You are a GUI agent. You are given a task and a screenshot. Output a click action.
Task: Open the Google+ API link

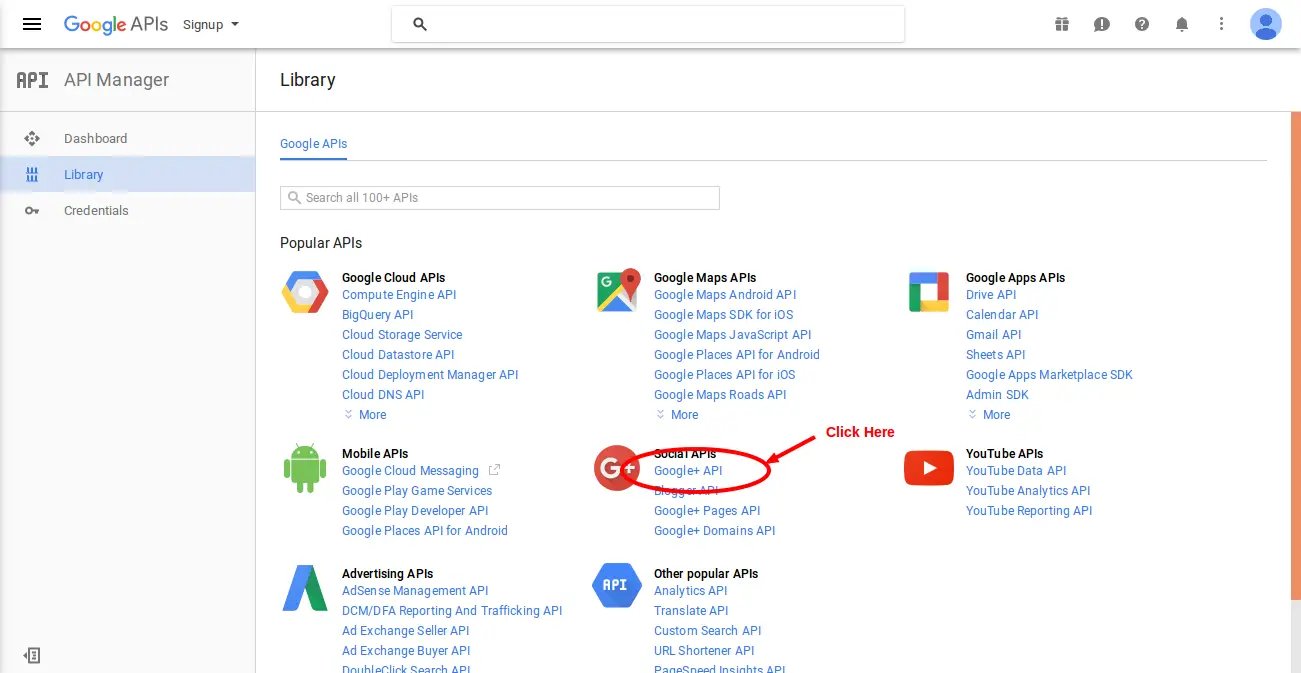687,470
